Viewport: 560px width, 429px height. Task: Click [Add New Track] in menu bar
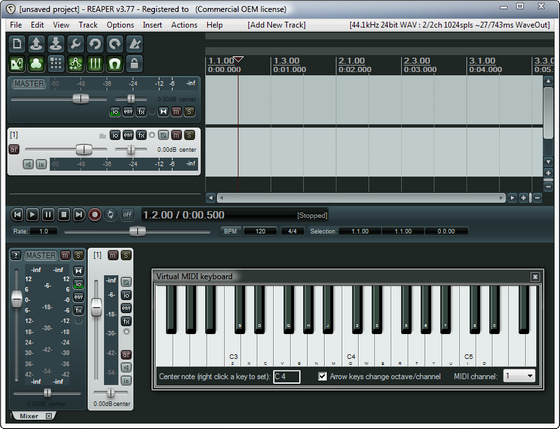click(276, 25)
